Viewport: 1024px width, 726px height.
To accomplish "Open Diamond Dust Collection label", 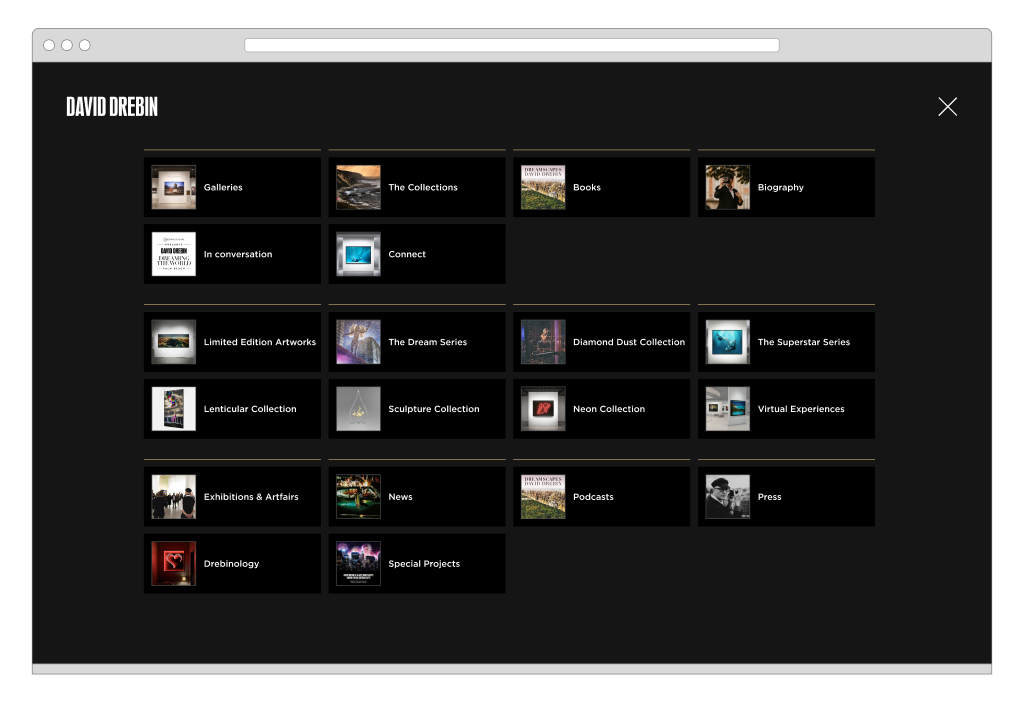I will click(x=629, y=342).
